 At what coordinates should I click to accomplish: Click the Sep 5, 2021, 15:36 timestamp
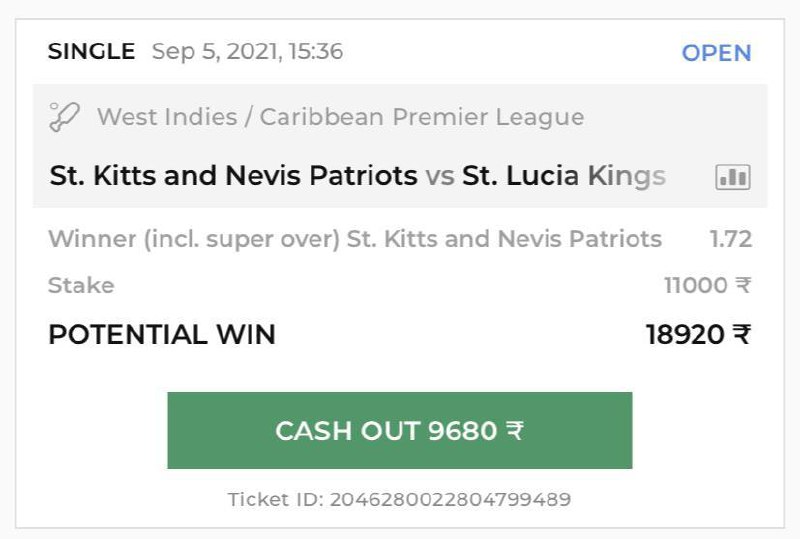[247, 52]
